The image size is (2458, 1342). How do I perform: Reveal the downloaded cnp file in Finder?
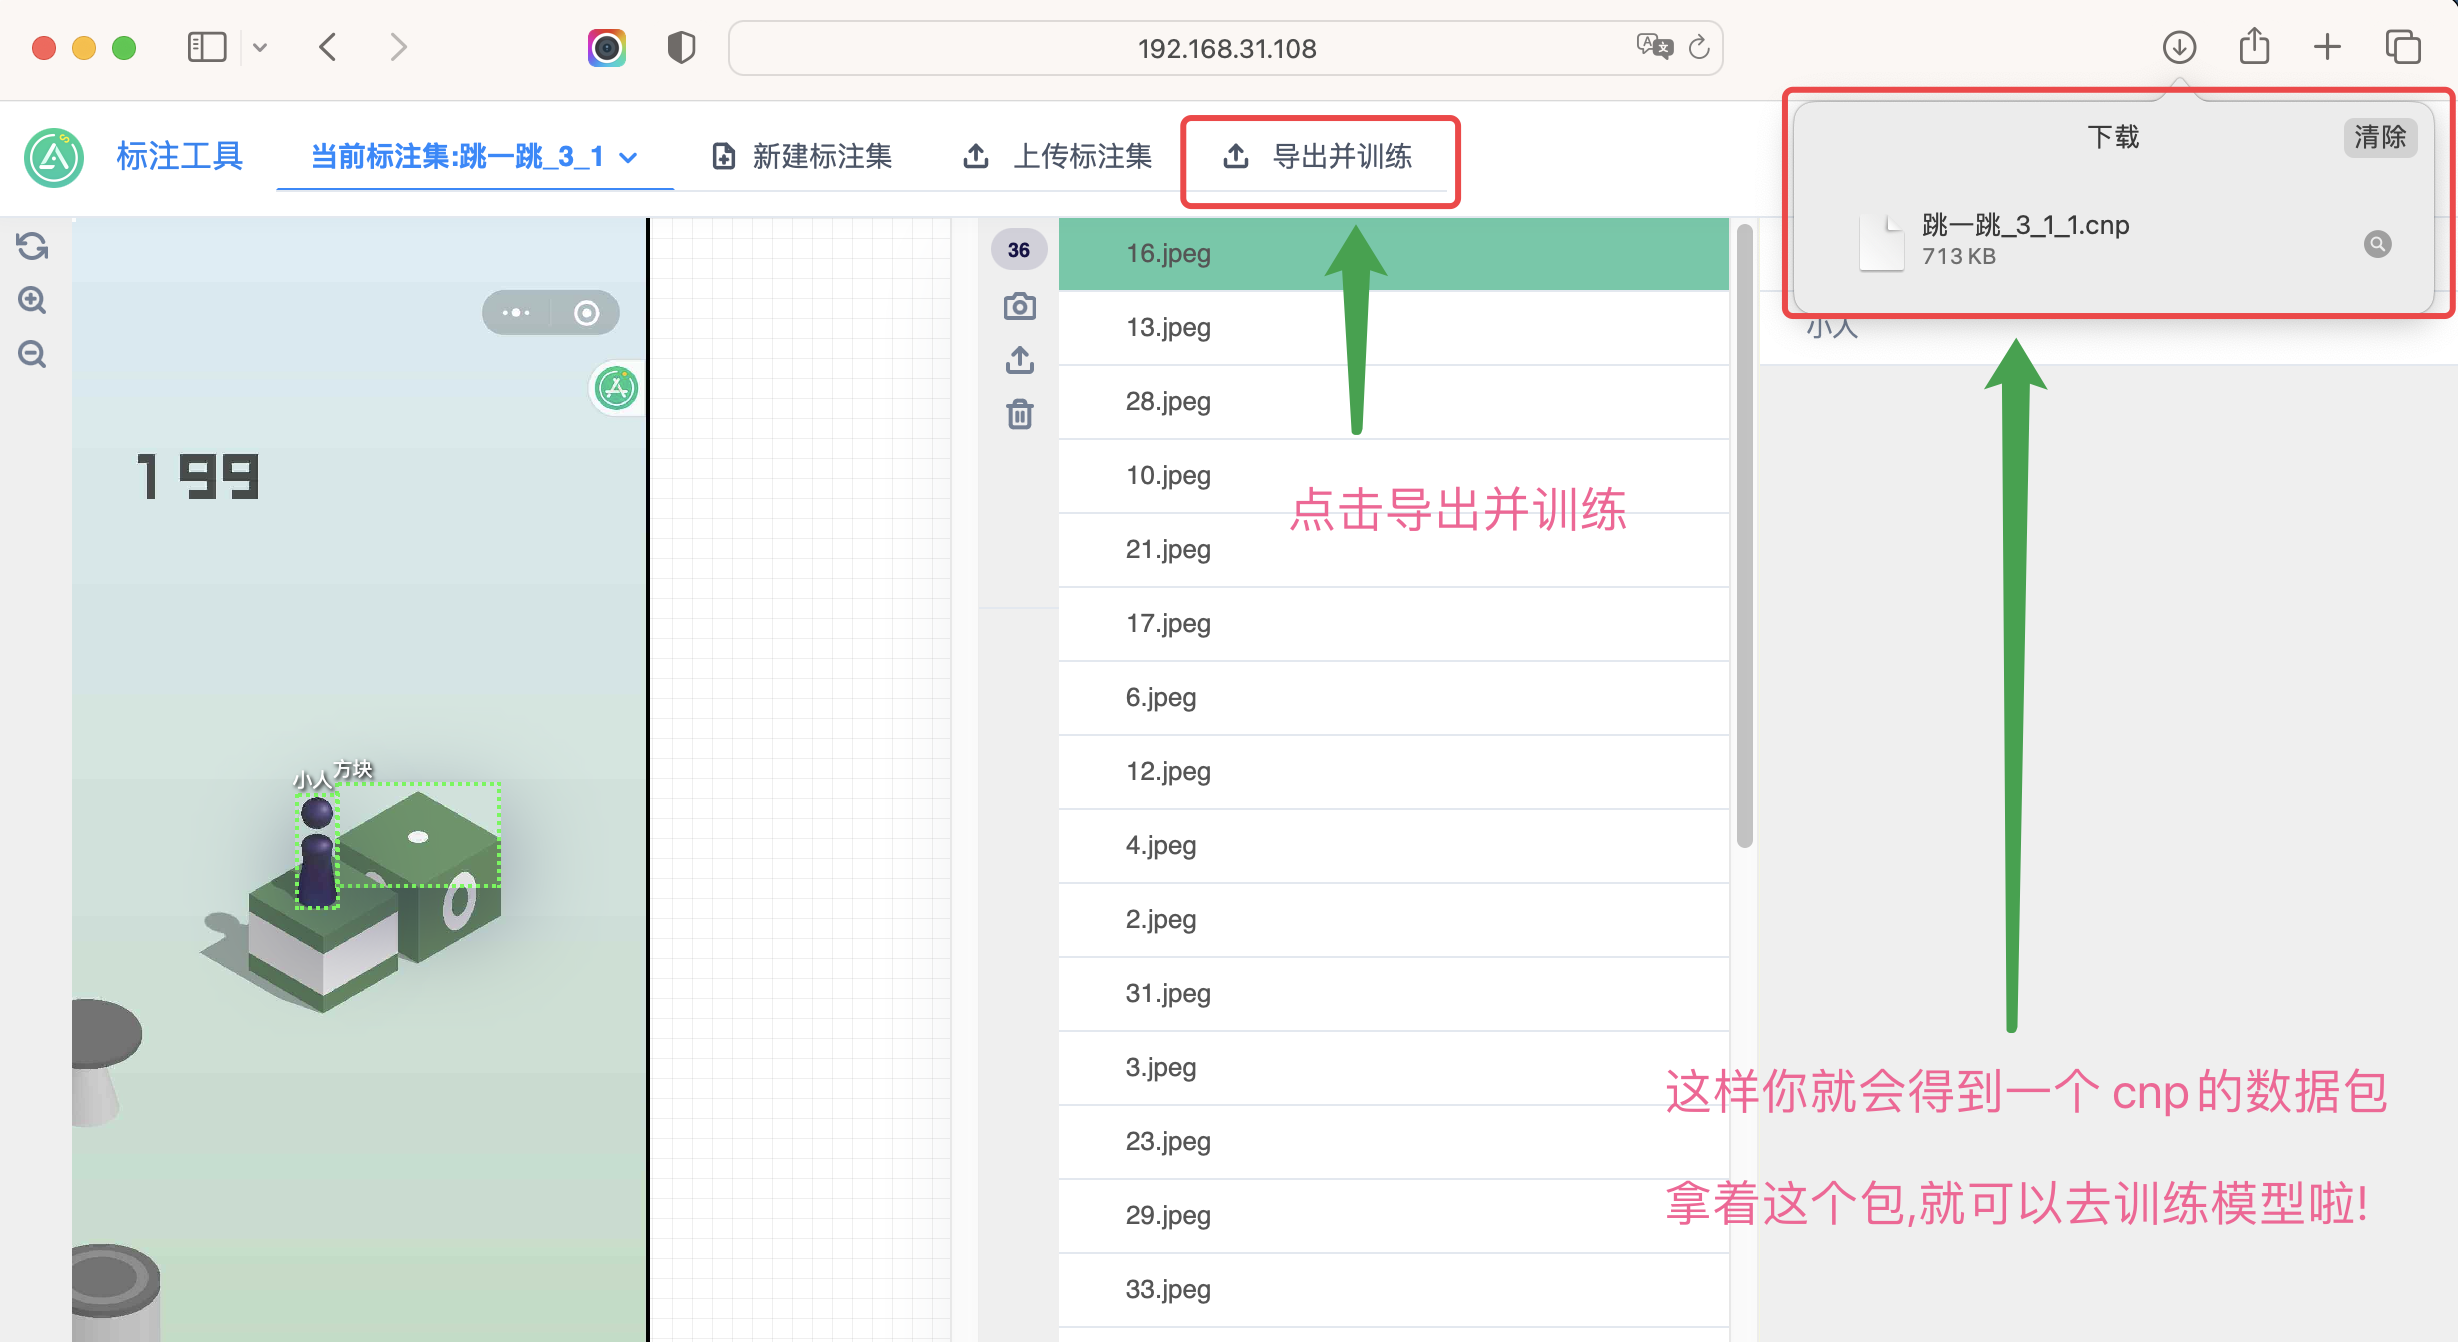click(x=2377, y=244)
